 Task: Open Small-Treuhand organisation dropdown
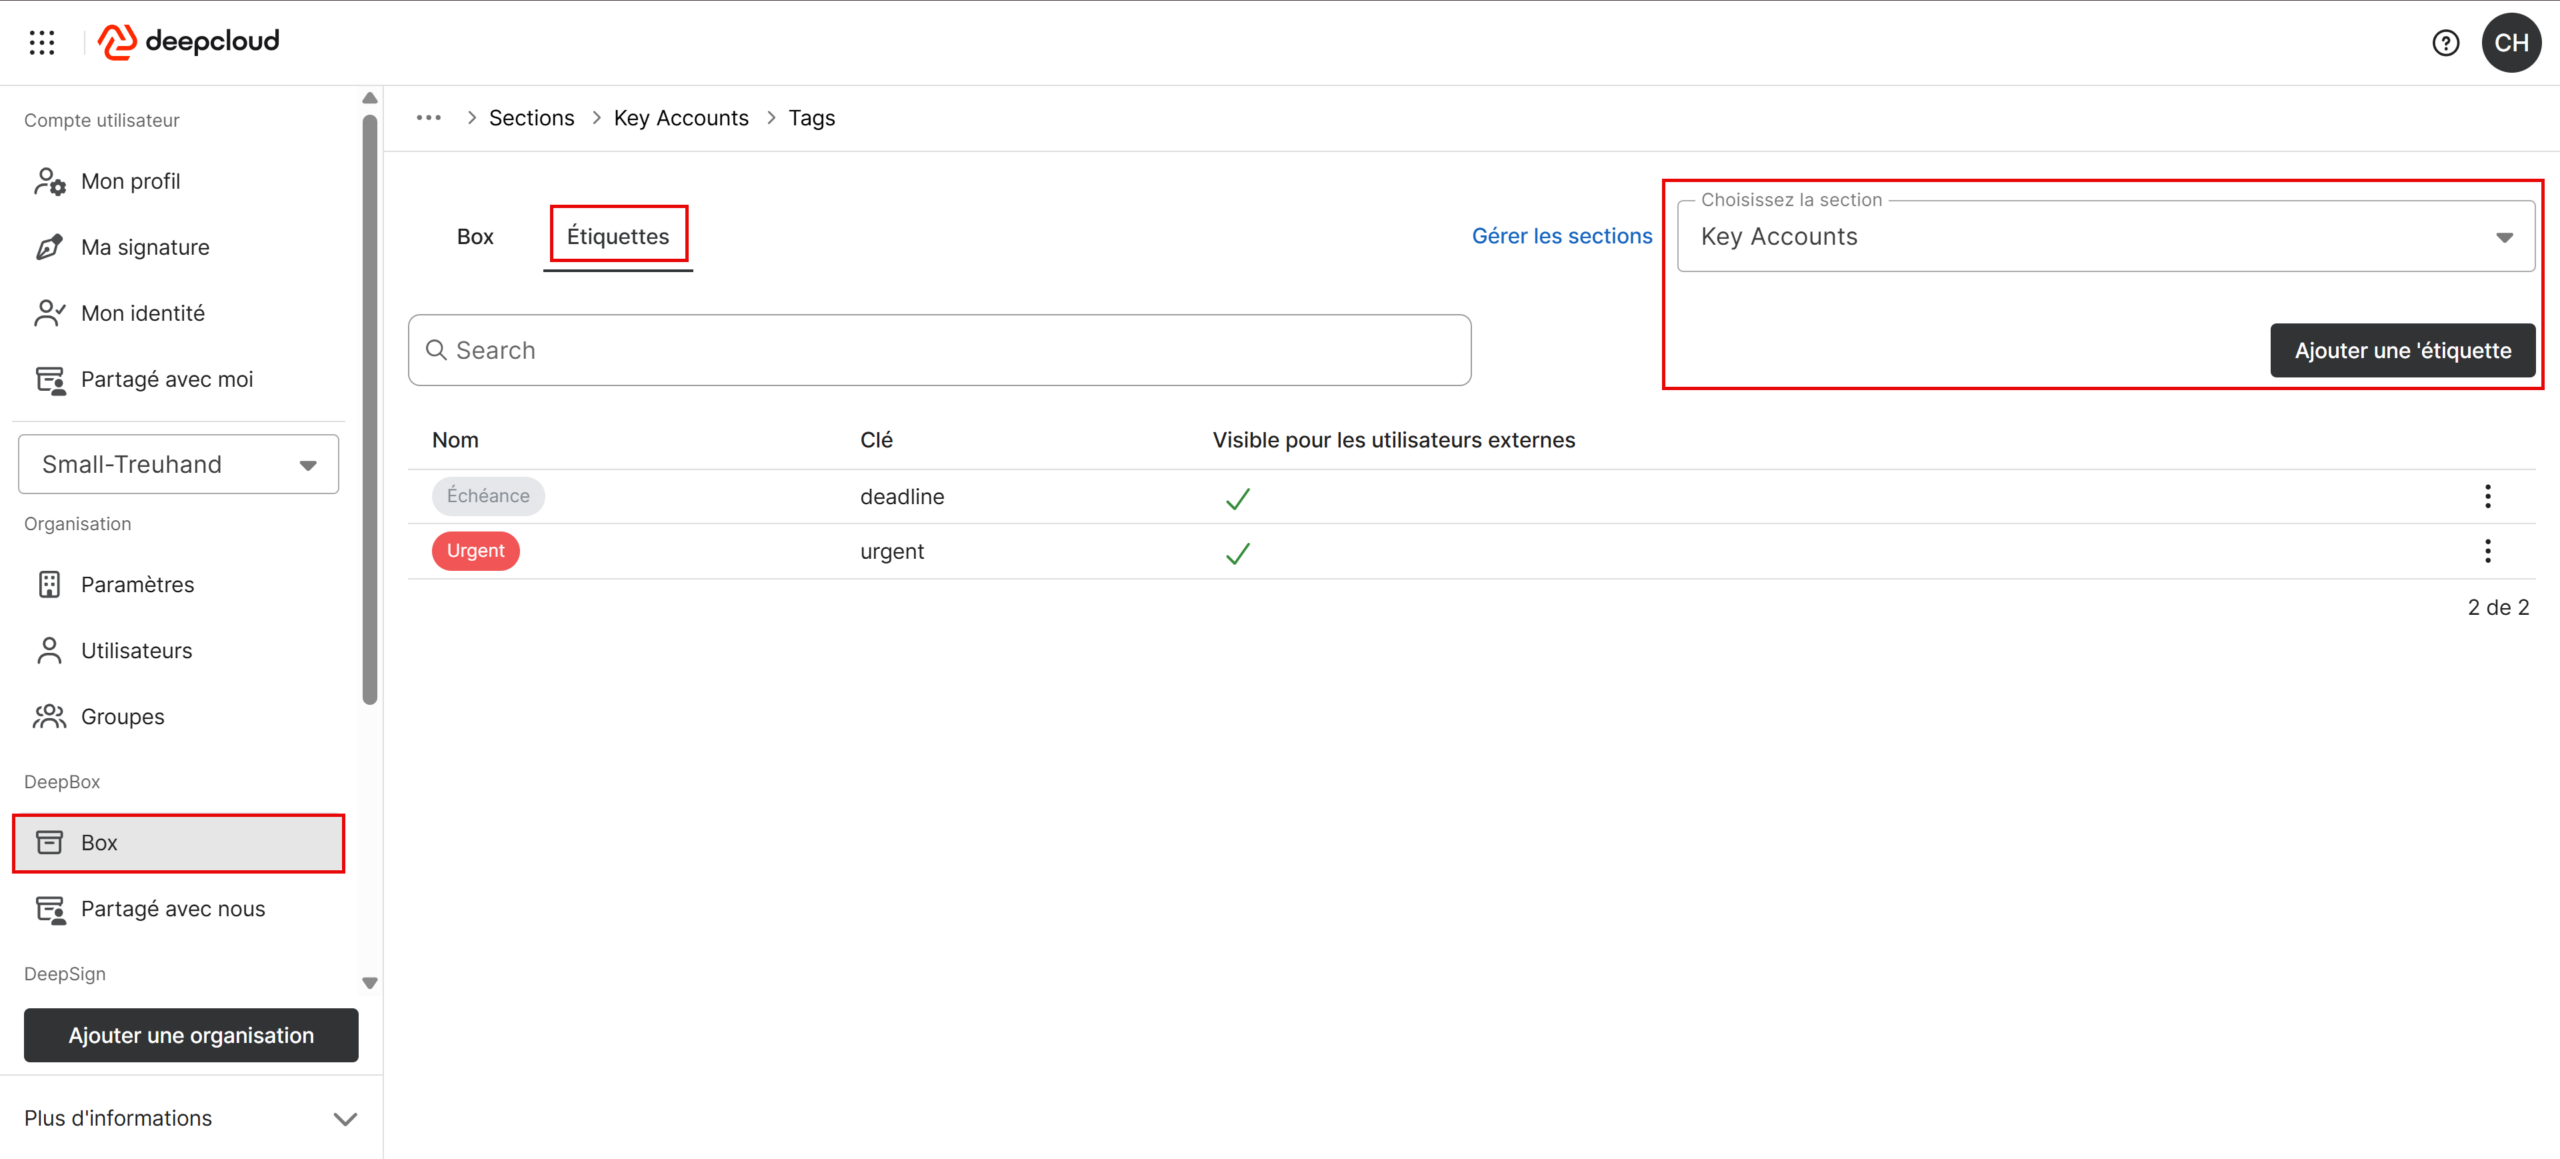click(x=178, y=464)
